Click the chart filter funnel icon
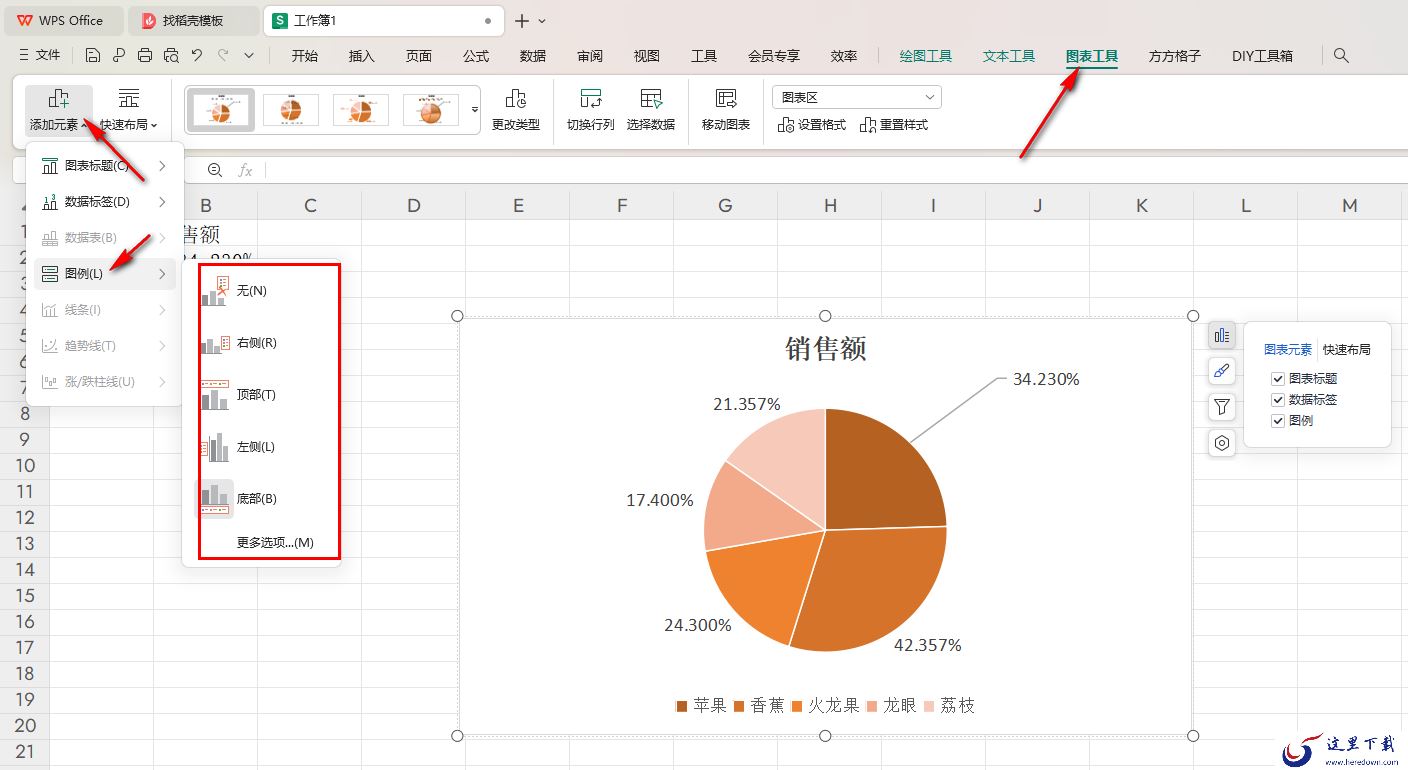The height and width of the screenshot is (770, 1408). point(1221,407)
